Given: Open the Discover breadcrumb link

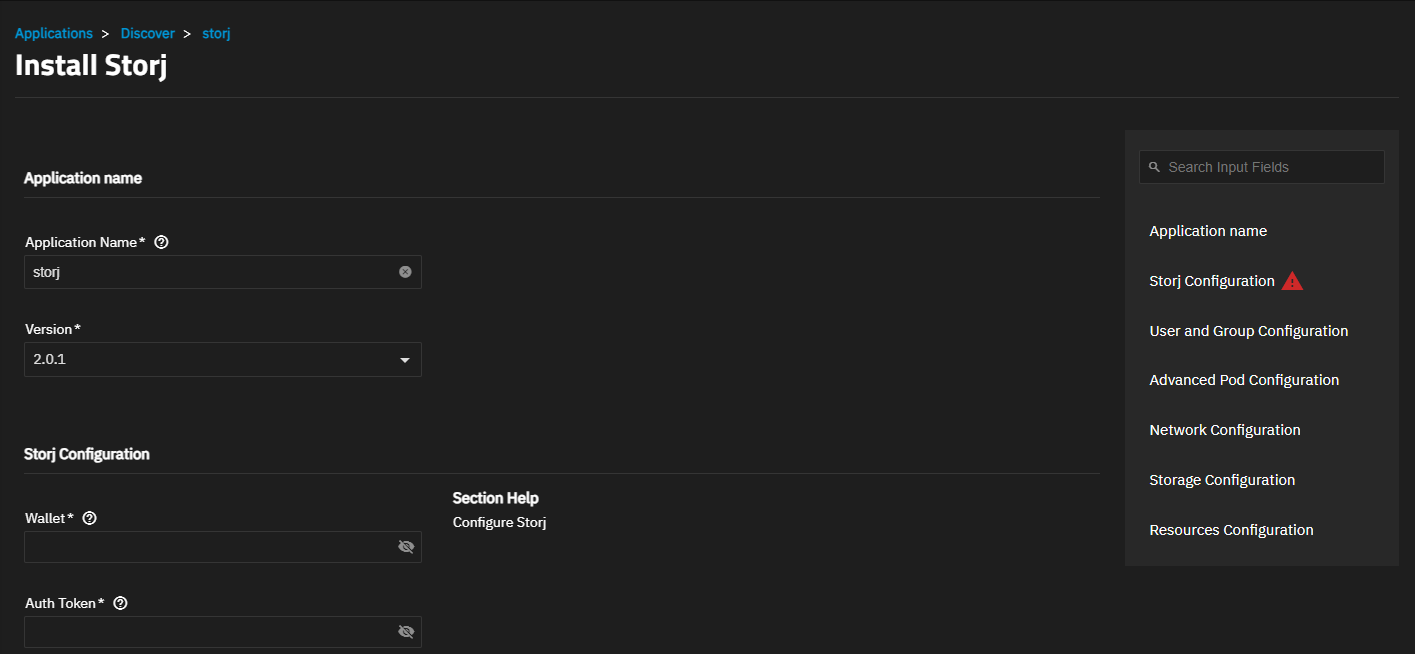Looking at the screenshot, I should tap(148, 34).
